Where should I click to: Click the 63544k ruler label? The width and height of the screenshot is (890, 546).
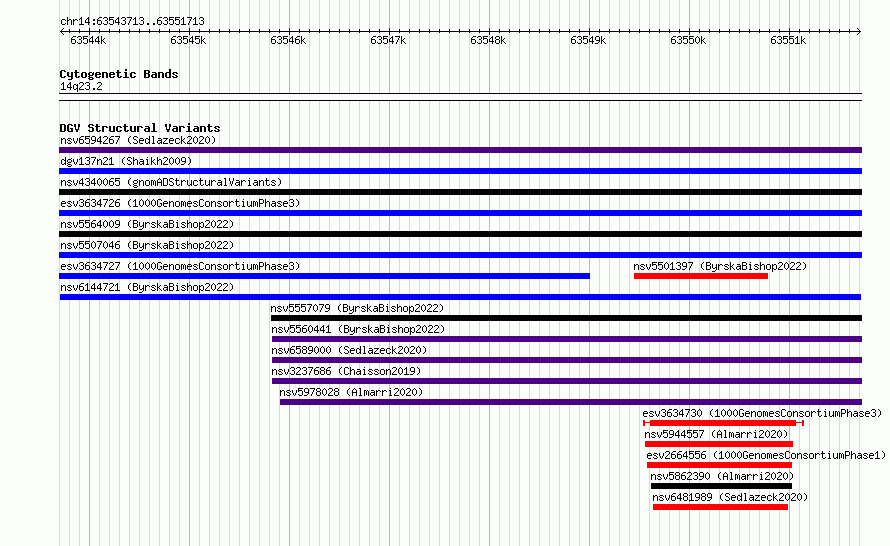pos(88,40)
